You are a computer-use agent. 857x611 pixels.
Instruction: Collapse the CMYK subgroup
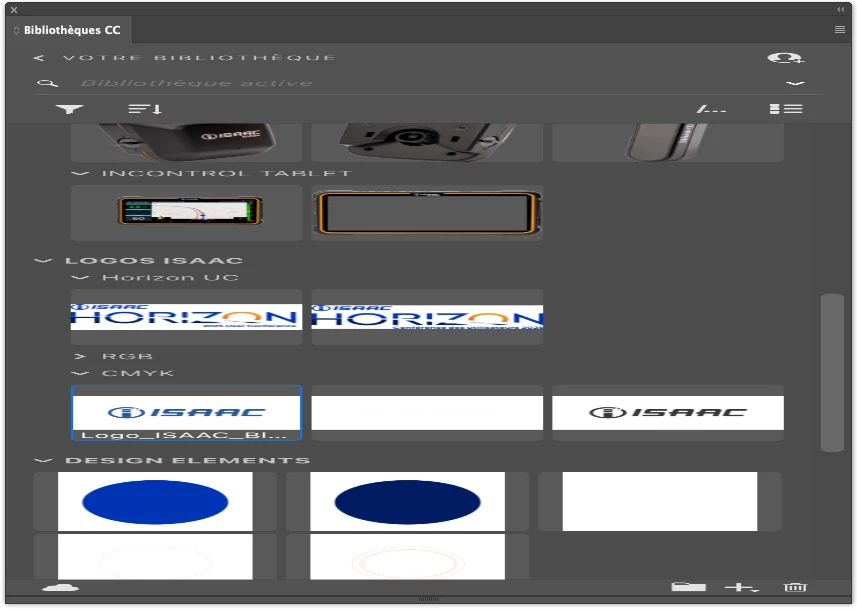80,373
